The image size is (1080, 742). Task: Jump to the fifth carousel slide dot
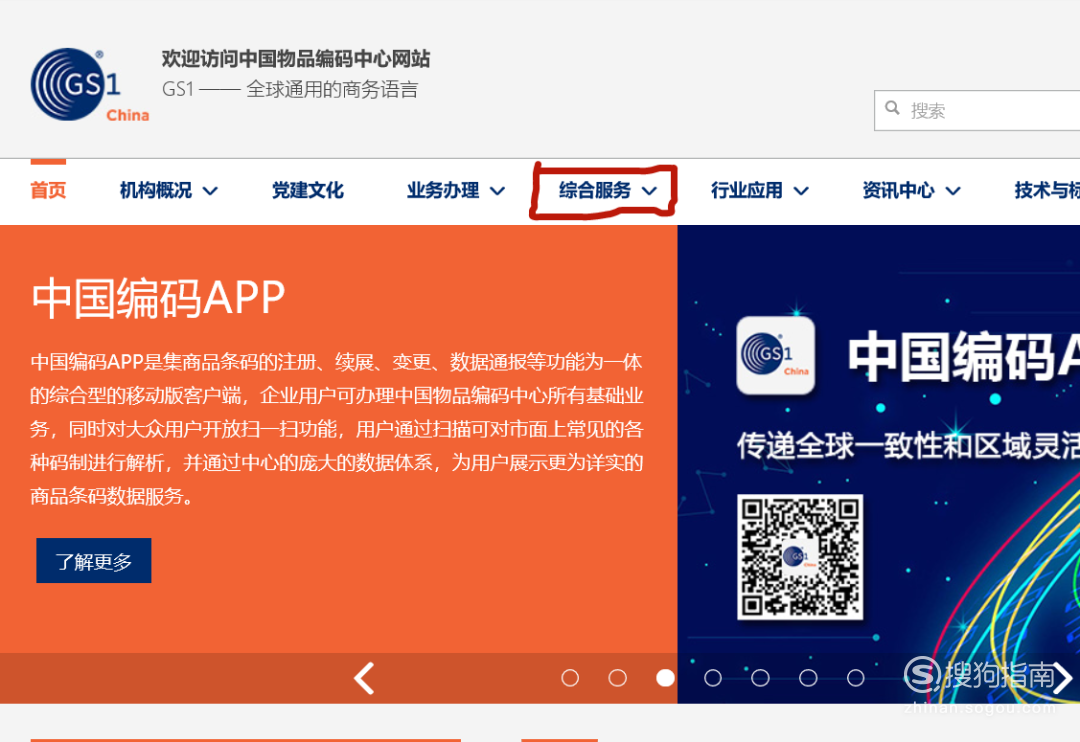(x=760, y=678)
